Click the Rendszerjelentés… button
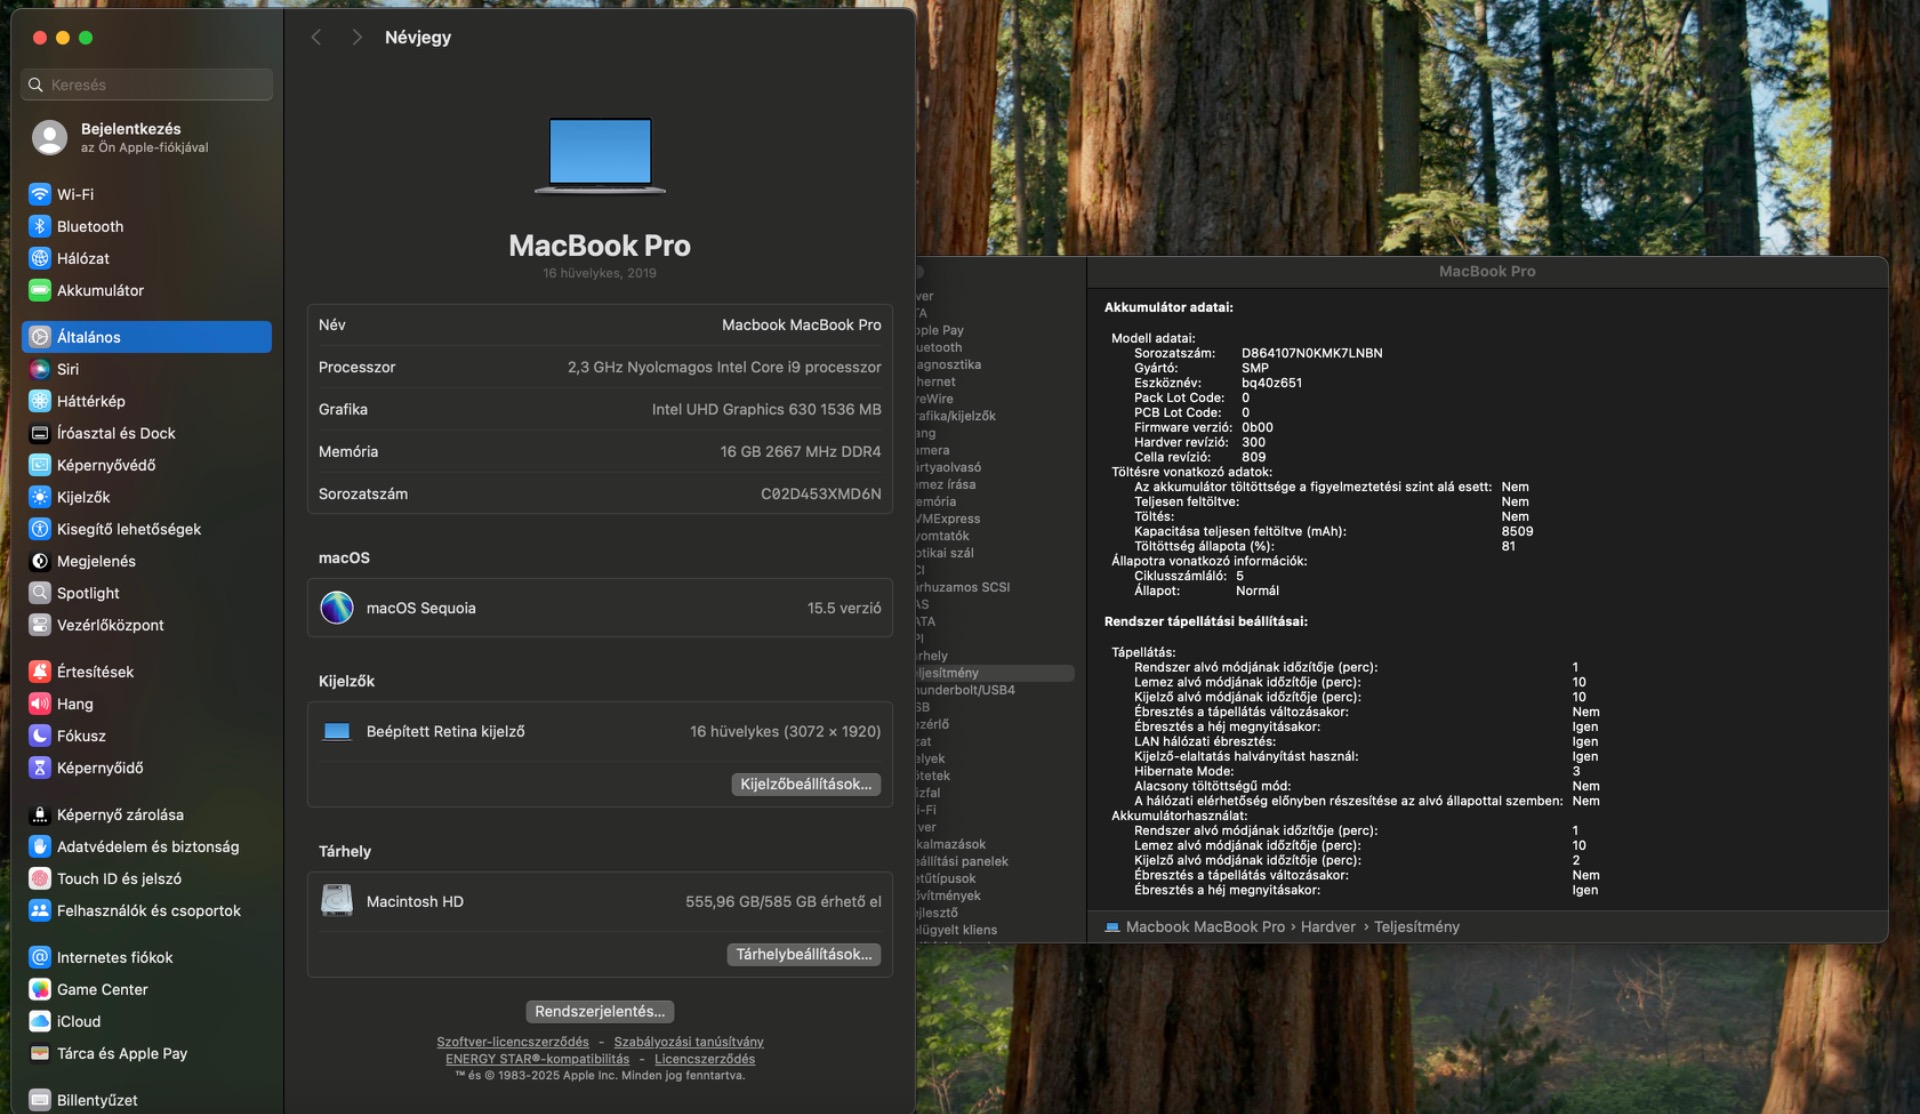The width and height of the screenshot is (1920, 1114). tap(600, 1011)
